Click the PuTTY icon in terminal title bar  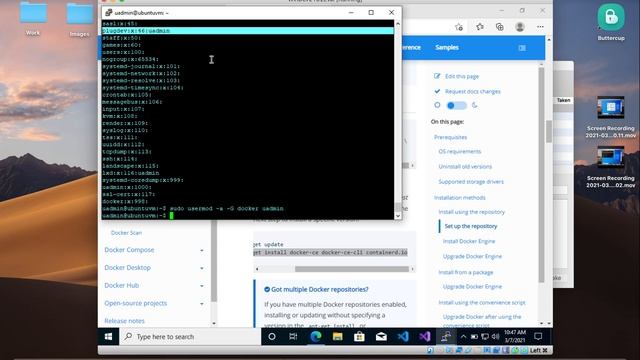point(109,13)
